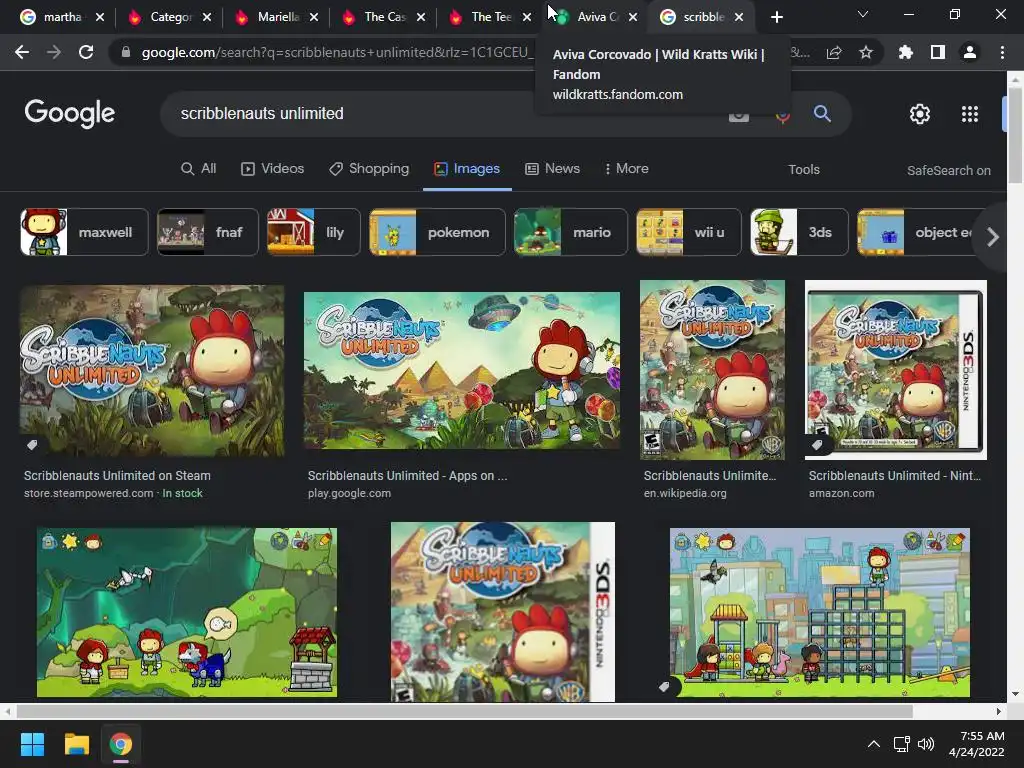The image size is (1024, 768).
Task: Go back to previous page
Action: pos(22,52)
